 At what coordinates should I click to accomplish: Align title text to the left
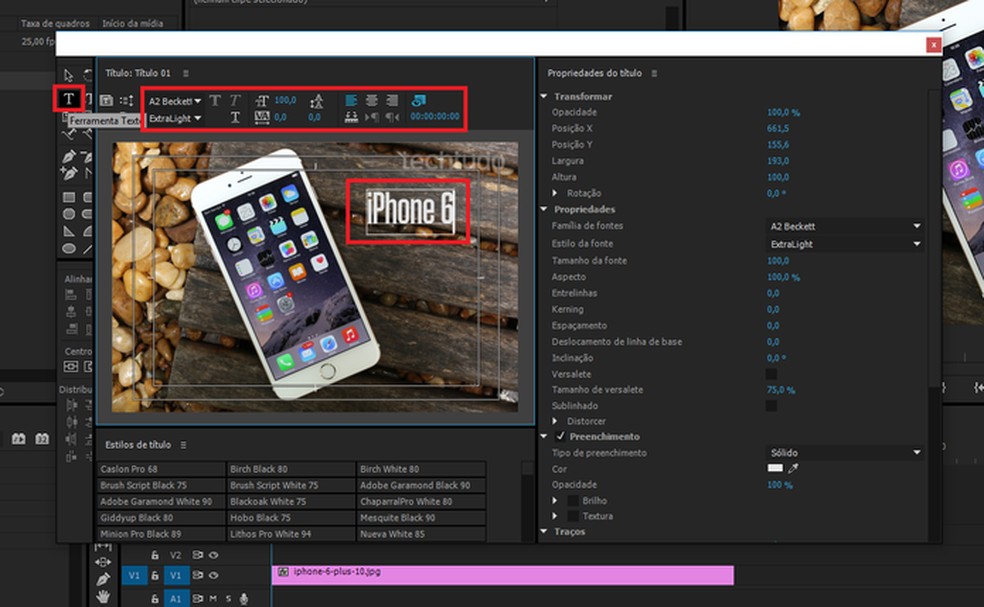(351, 101)
